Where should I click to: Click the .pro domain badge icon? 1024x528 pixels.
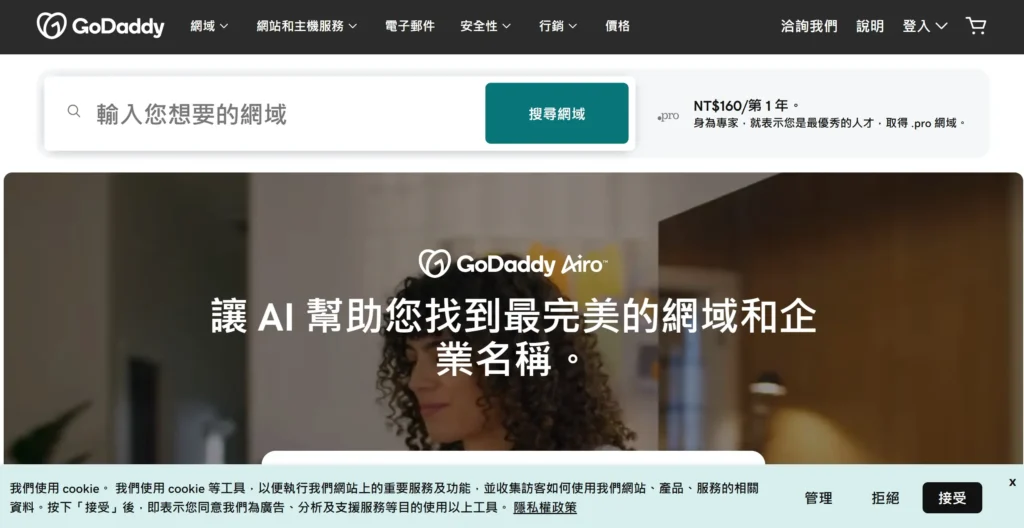pos(668,116)
